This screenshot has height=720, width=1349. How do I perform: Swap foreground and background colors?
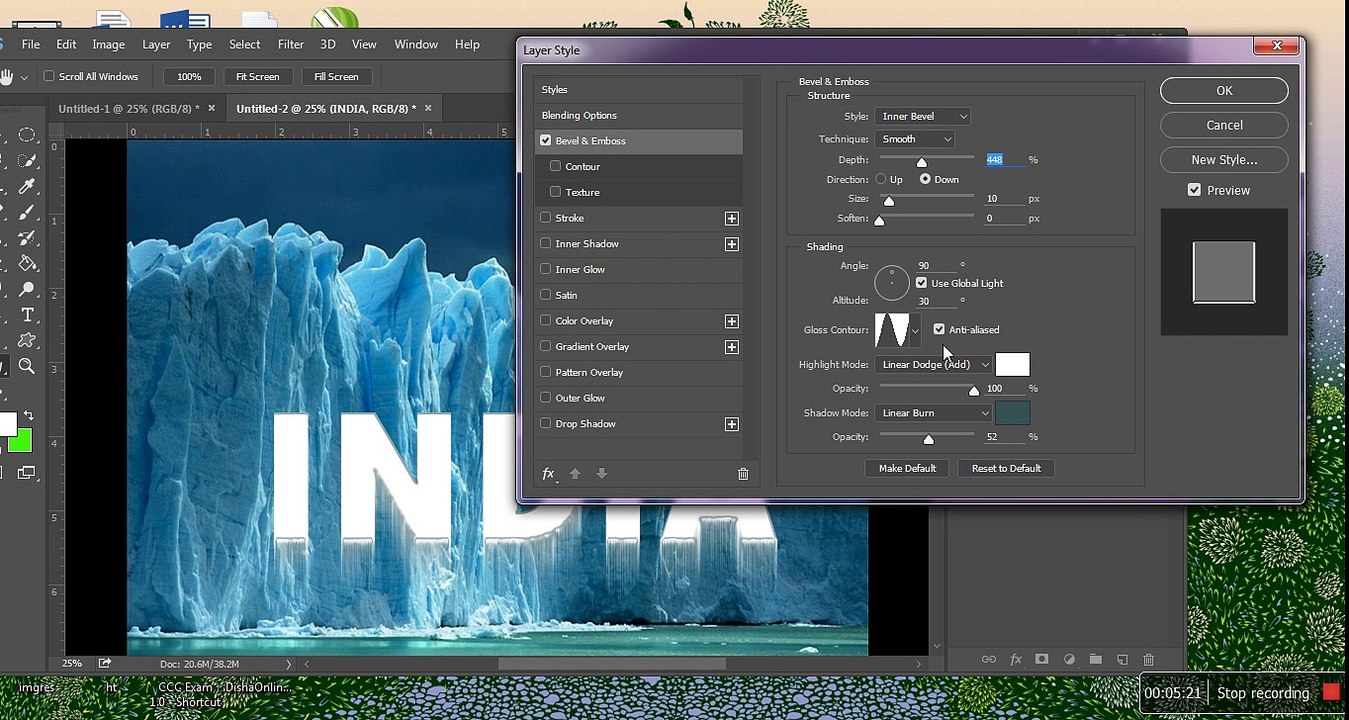[29, 415]
